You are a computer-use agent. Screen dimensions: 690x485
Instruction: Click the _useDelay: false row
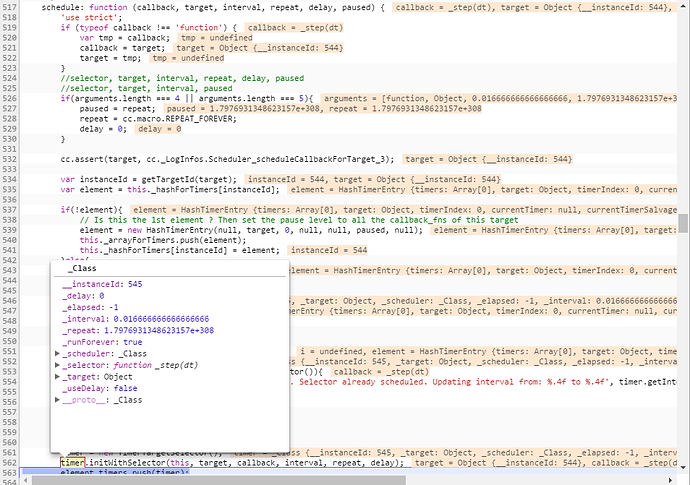tap(100, 388)
